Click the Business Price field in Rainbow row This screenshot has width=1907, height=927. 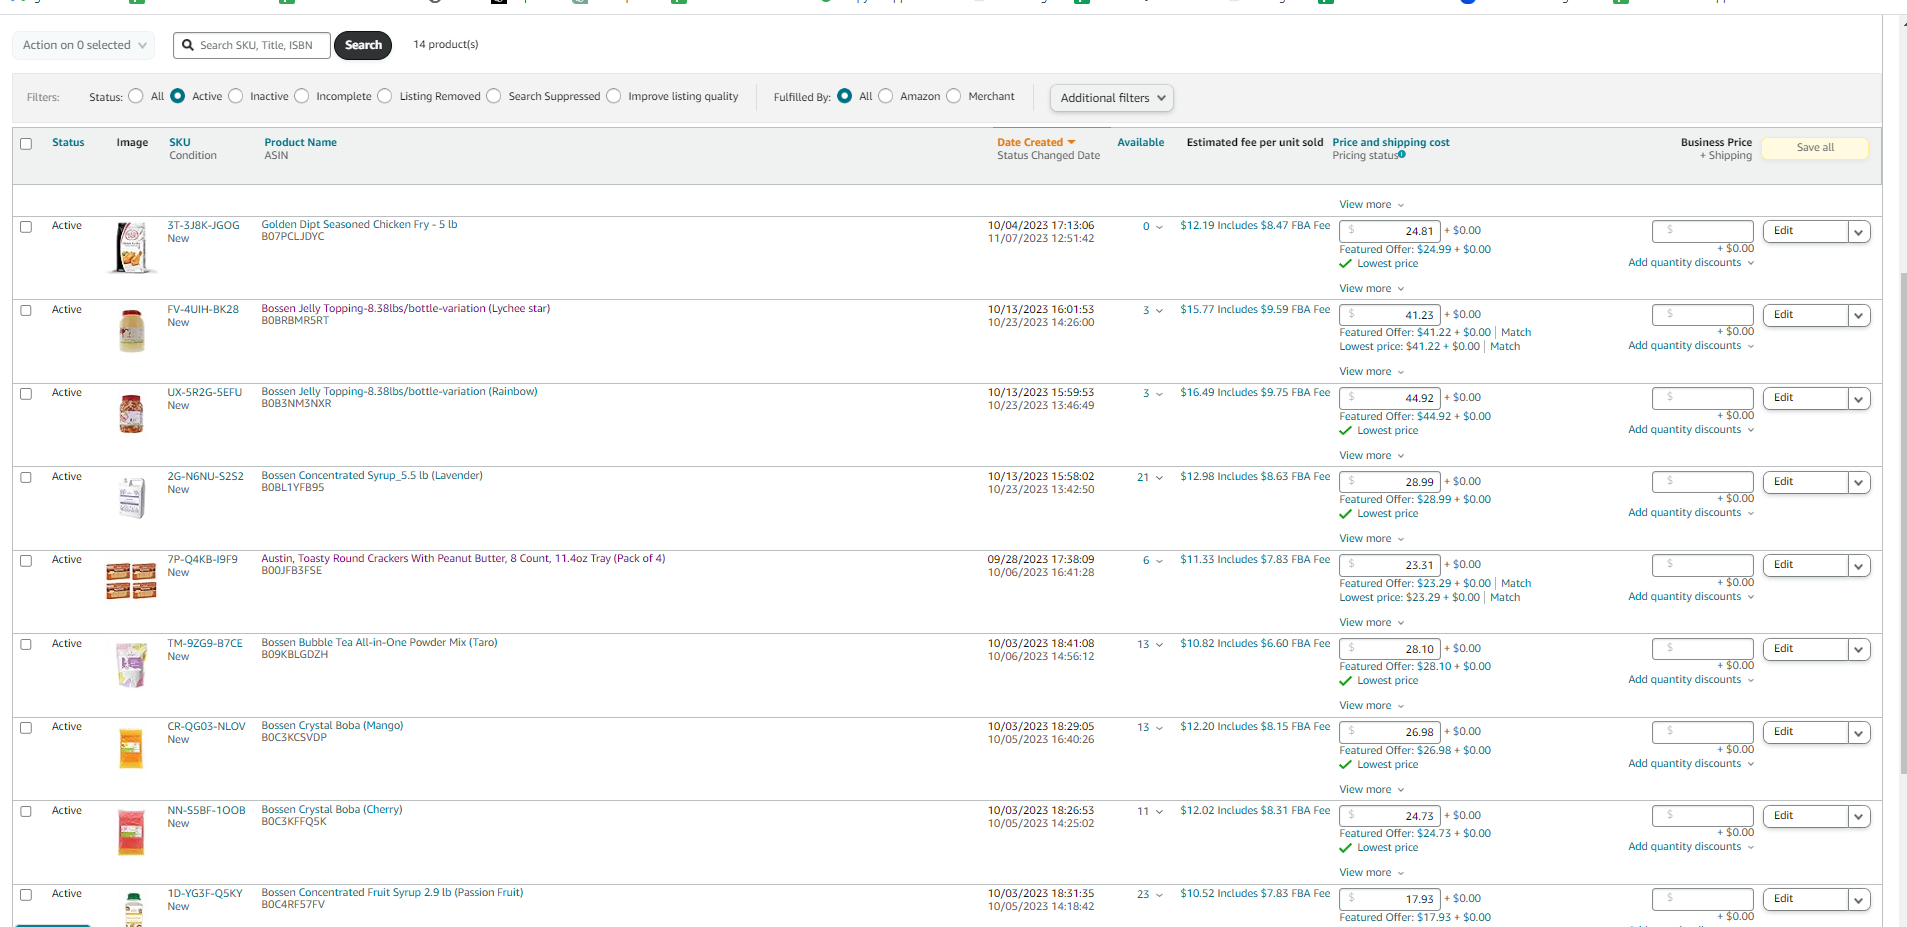pyautogui.click(x=1703, y=398)
